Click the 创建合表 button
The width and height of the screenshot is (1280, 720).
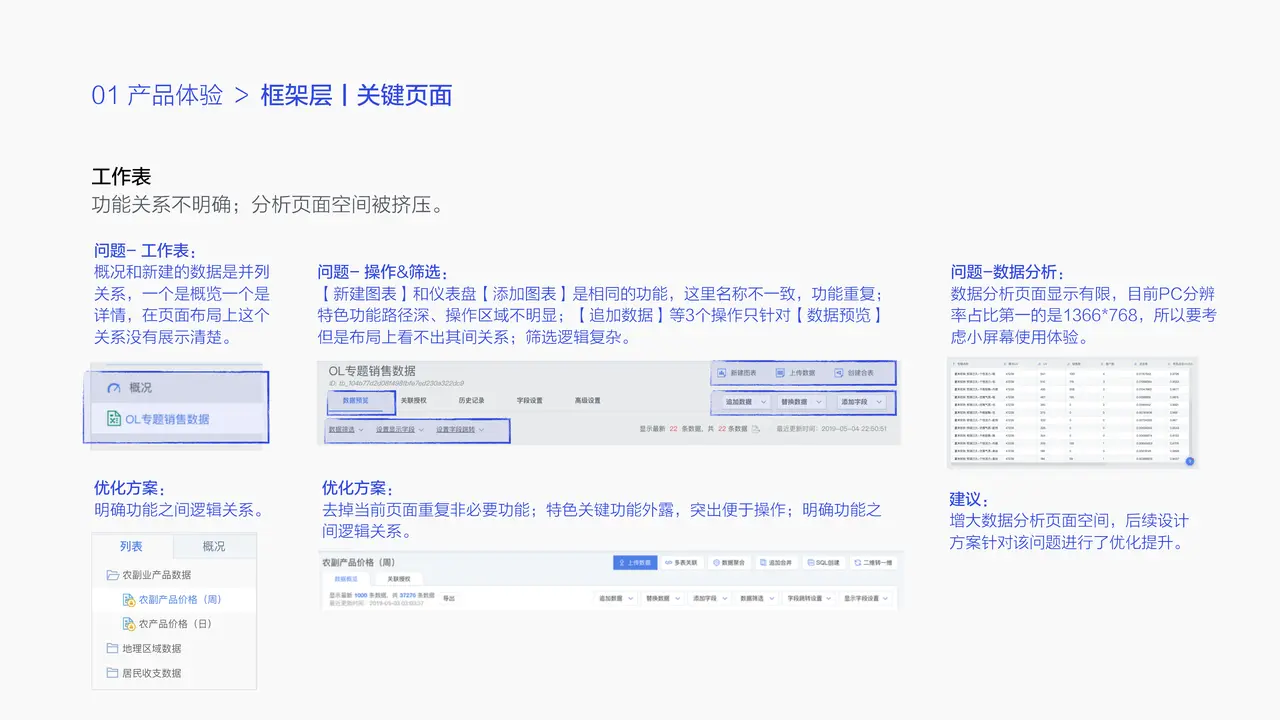click(853, 372)
